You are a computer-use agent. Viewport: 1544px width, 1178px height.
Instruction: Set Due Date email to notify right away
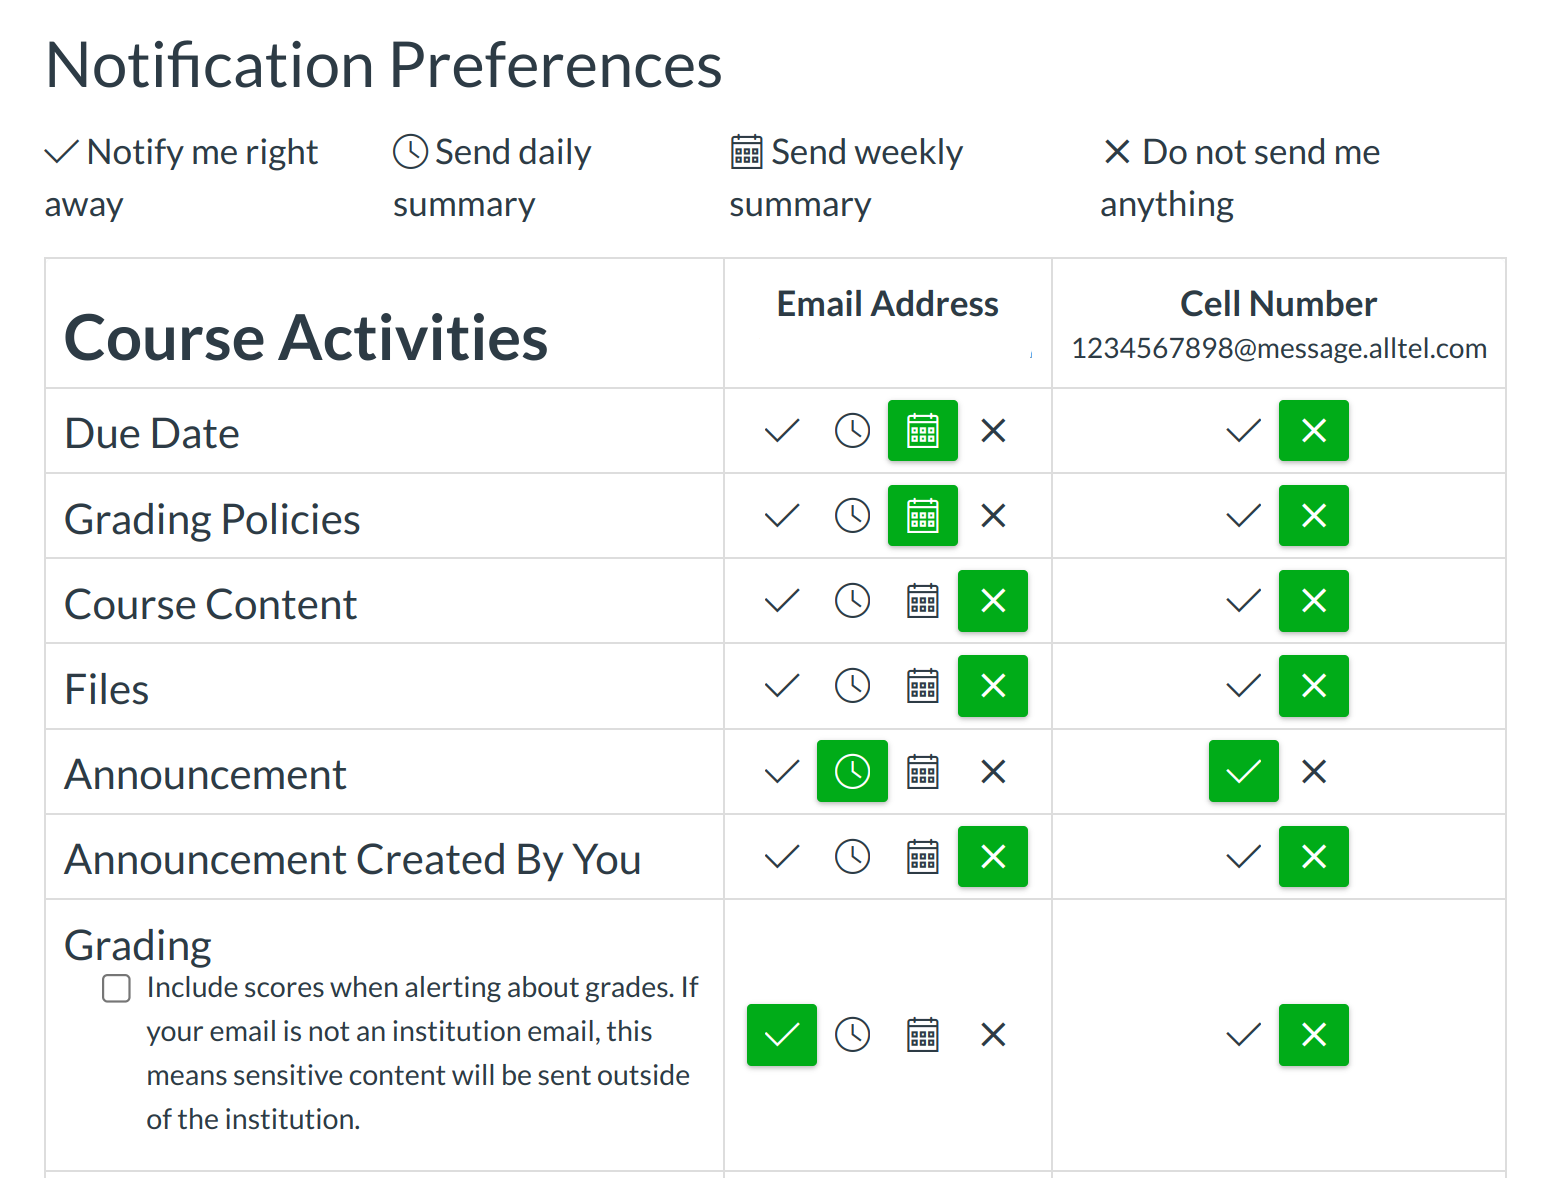tap(782, 431)
